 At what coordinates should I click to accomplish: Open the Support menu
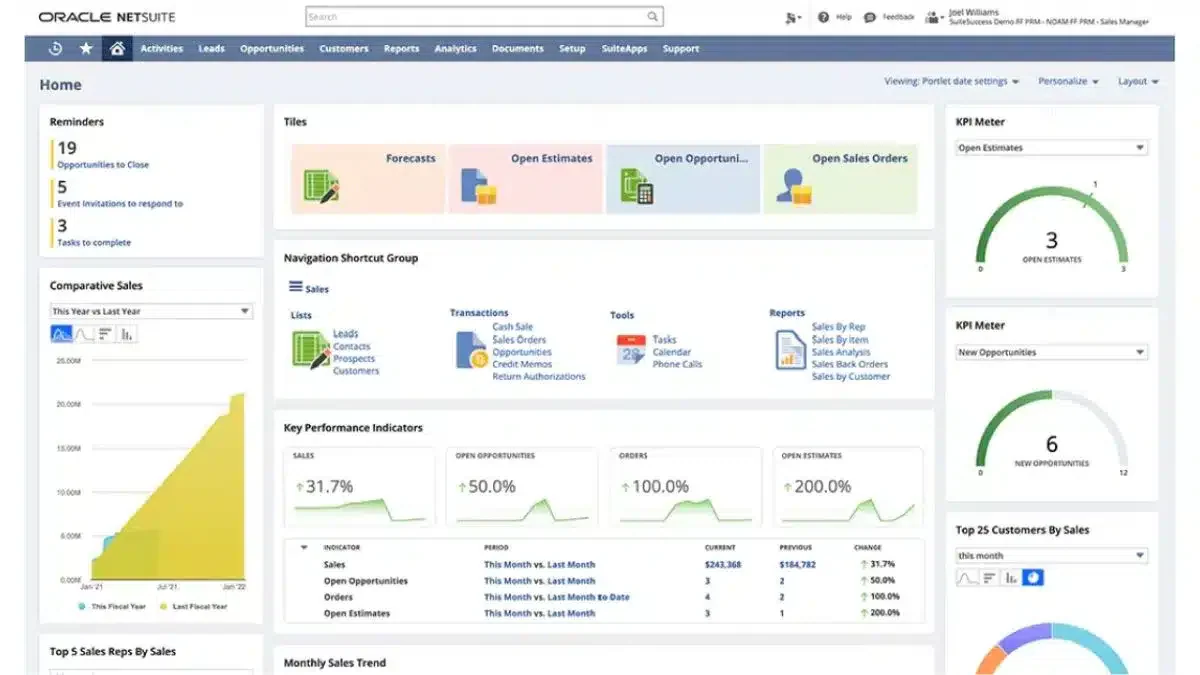pos(681,48)
